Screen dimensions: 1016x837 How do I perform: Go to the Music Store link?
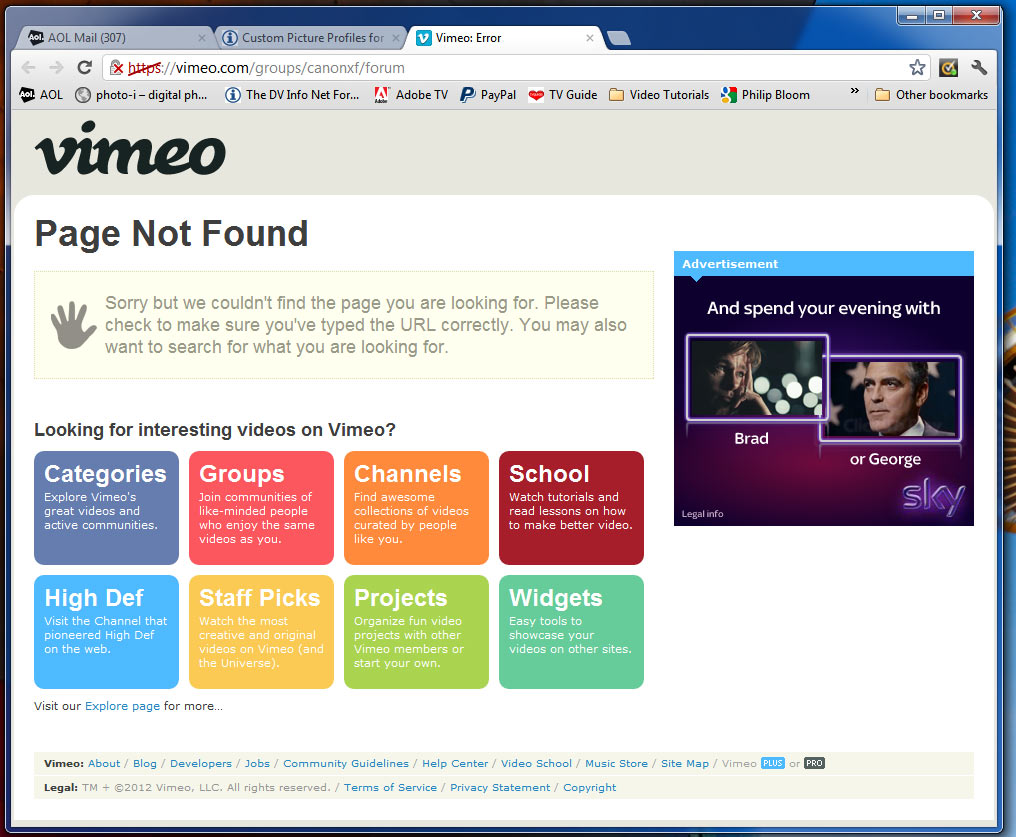pos(616,763)
